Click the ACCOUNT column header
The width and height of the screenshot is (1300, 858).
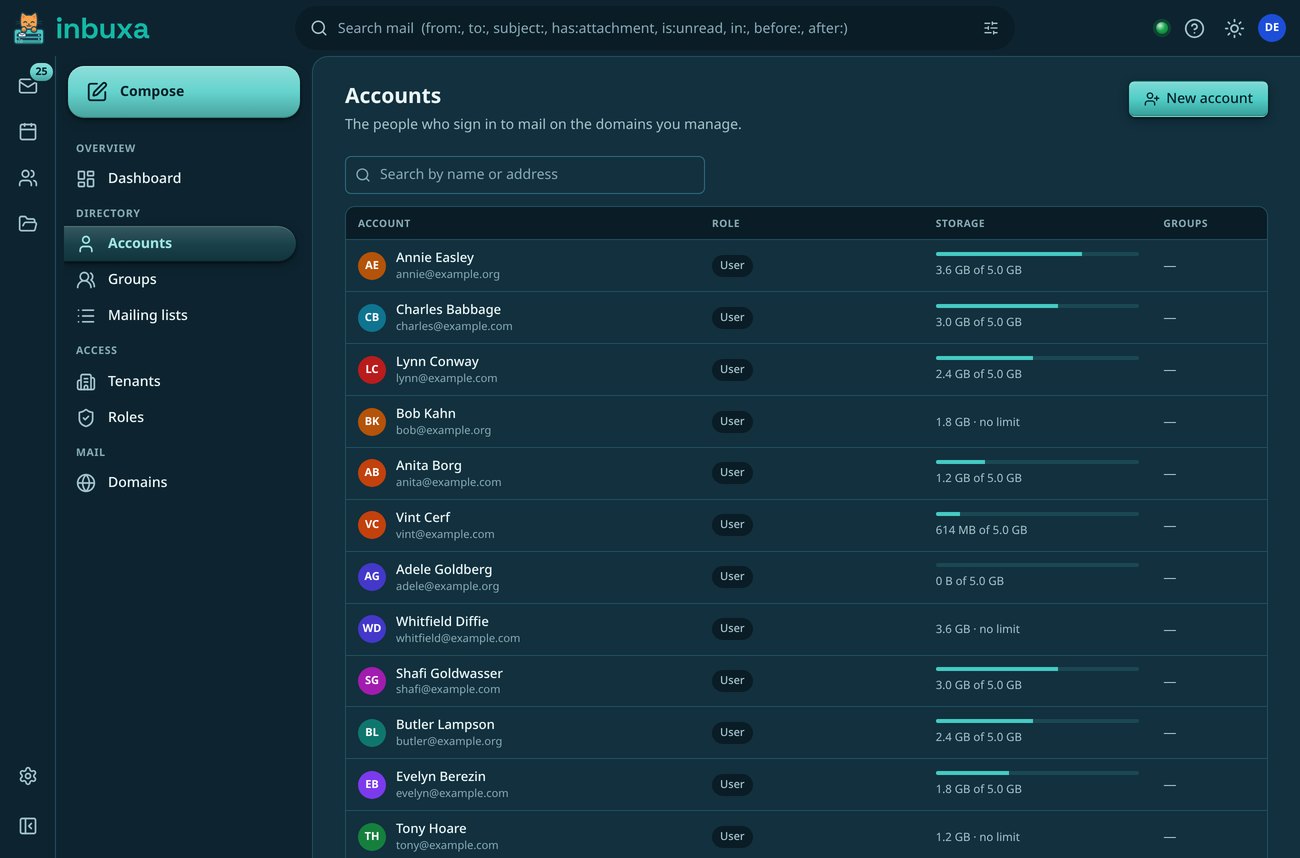(384, 223)
